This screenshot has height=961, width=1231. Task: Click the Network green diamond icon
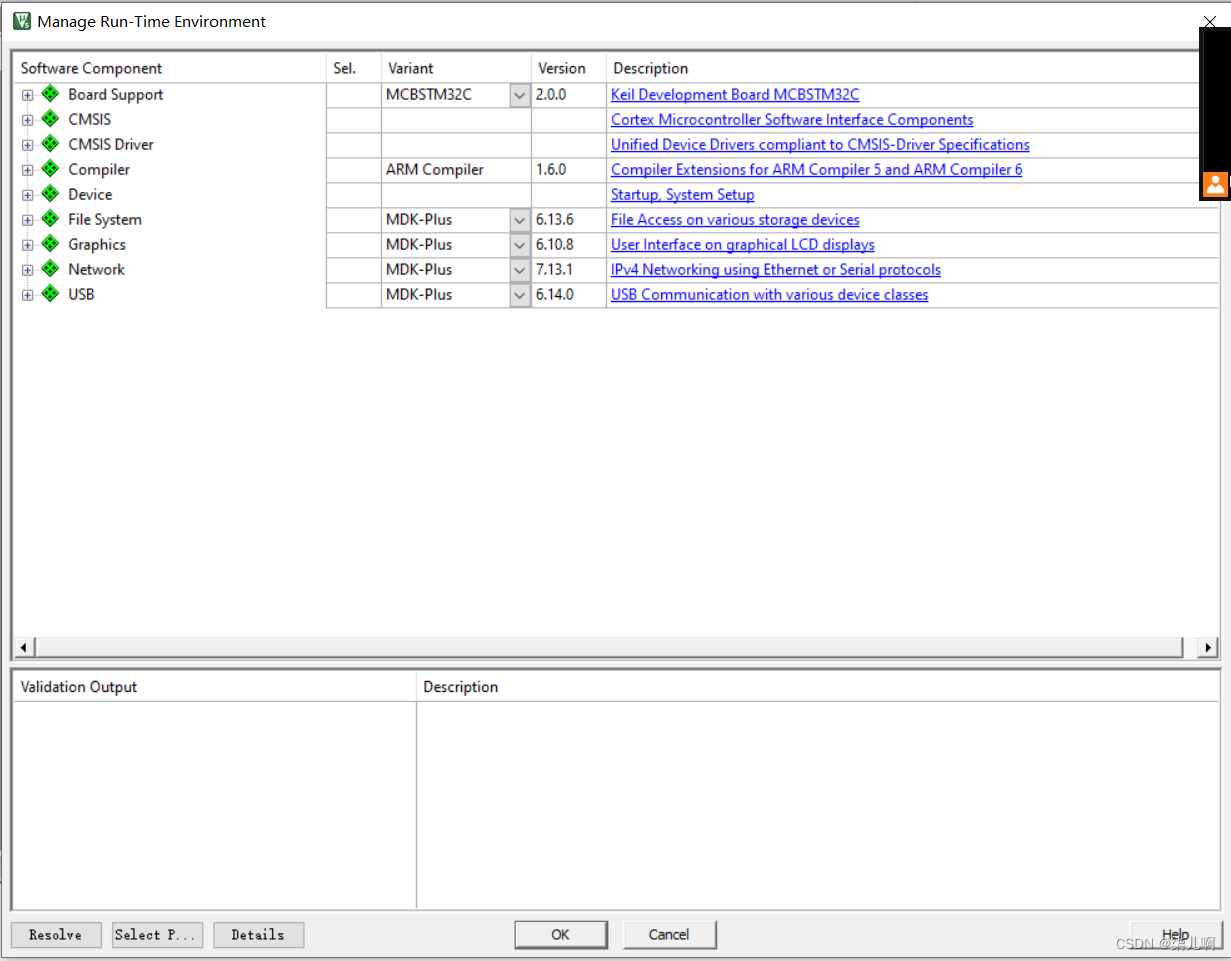[x=50, y=269]
